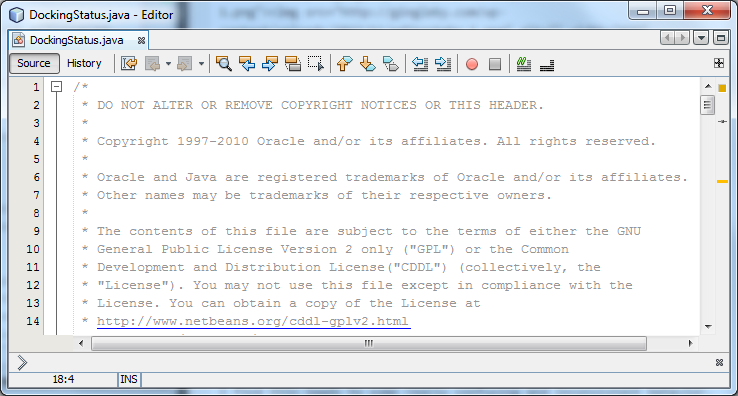Click the vertical scrollbar up arrow
738x396 pixels.
pyautogui.click(x=708, y=86)
